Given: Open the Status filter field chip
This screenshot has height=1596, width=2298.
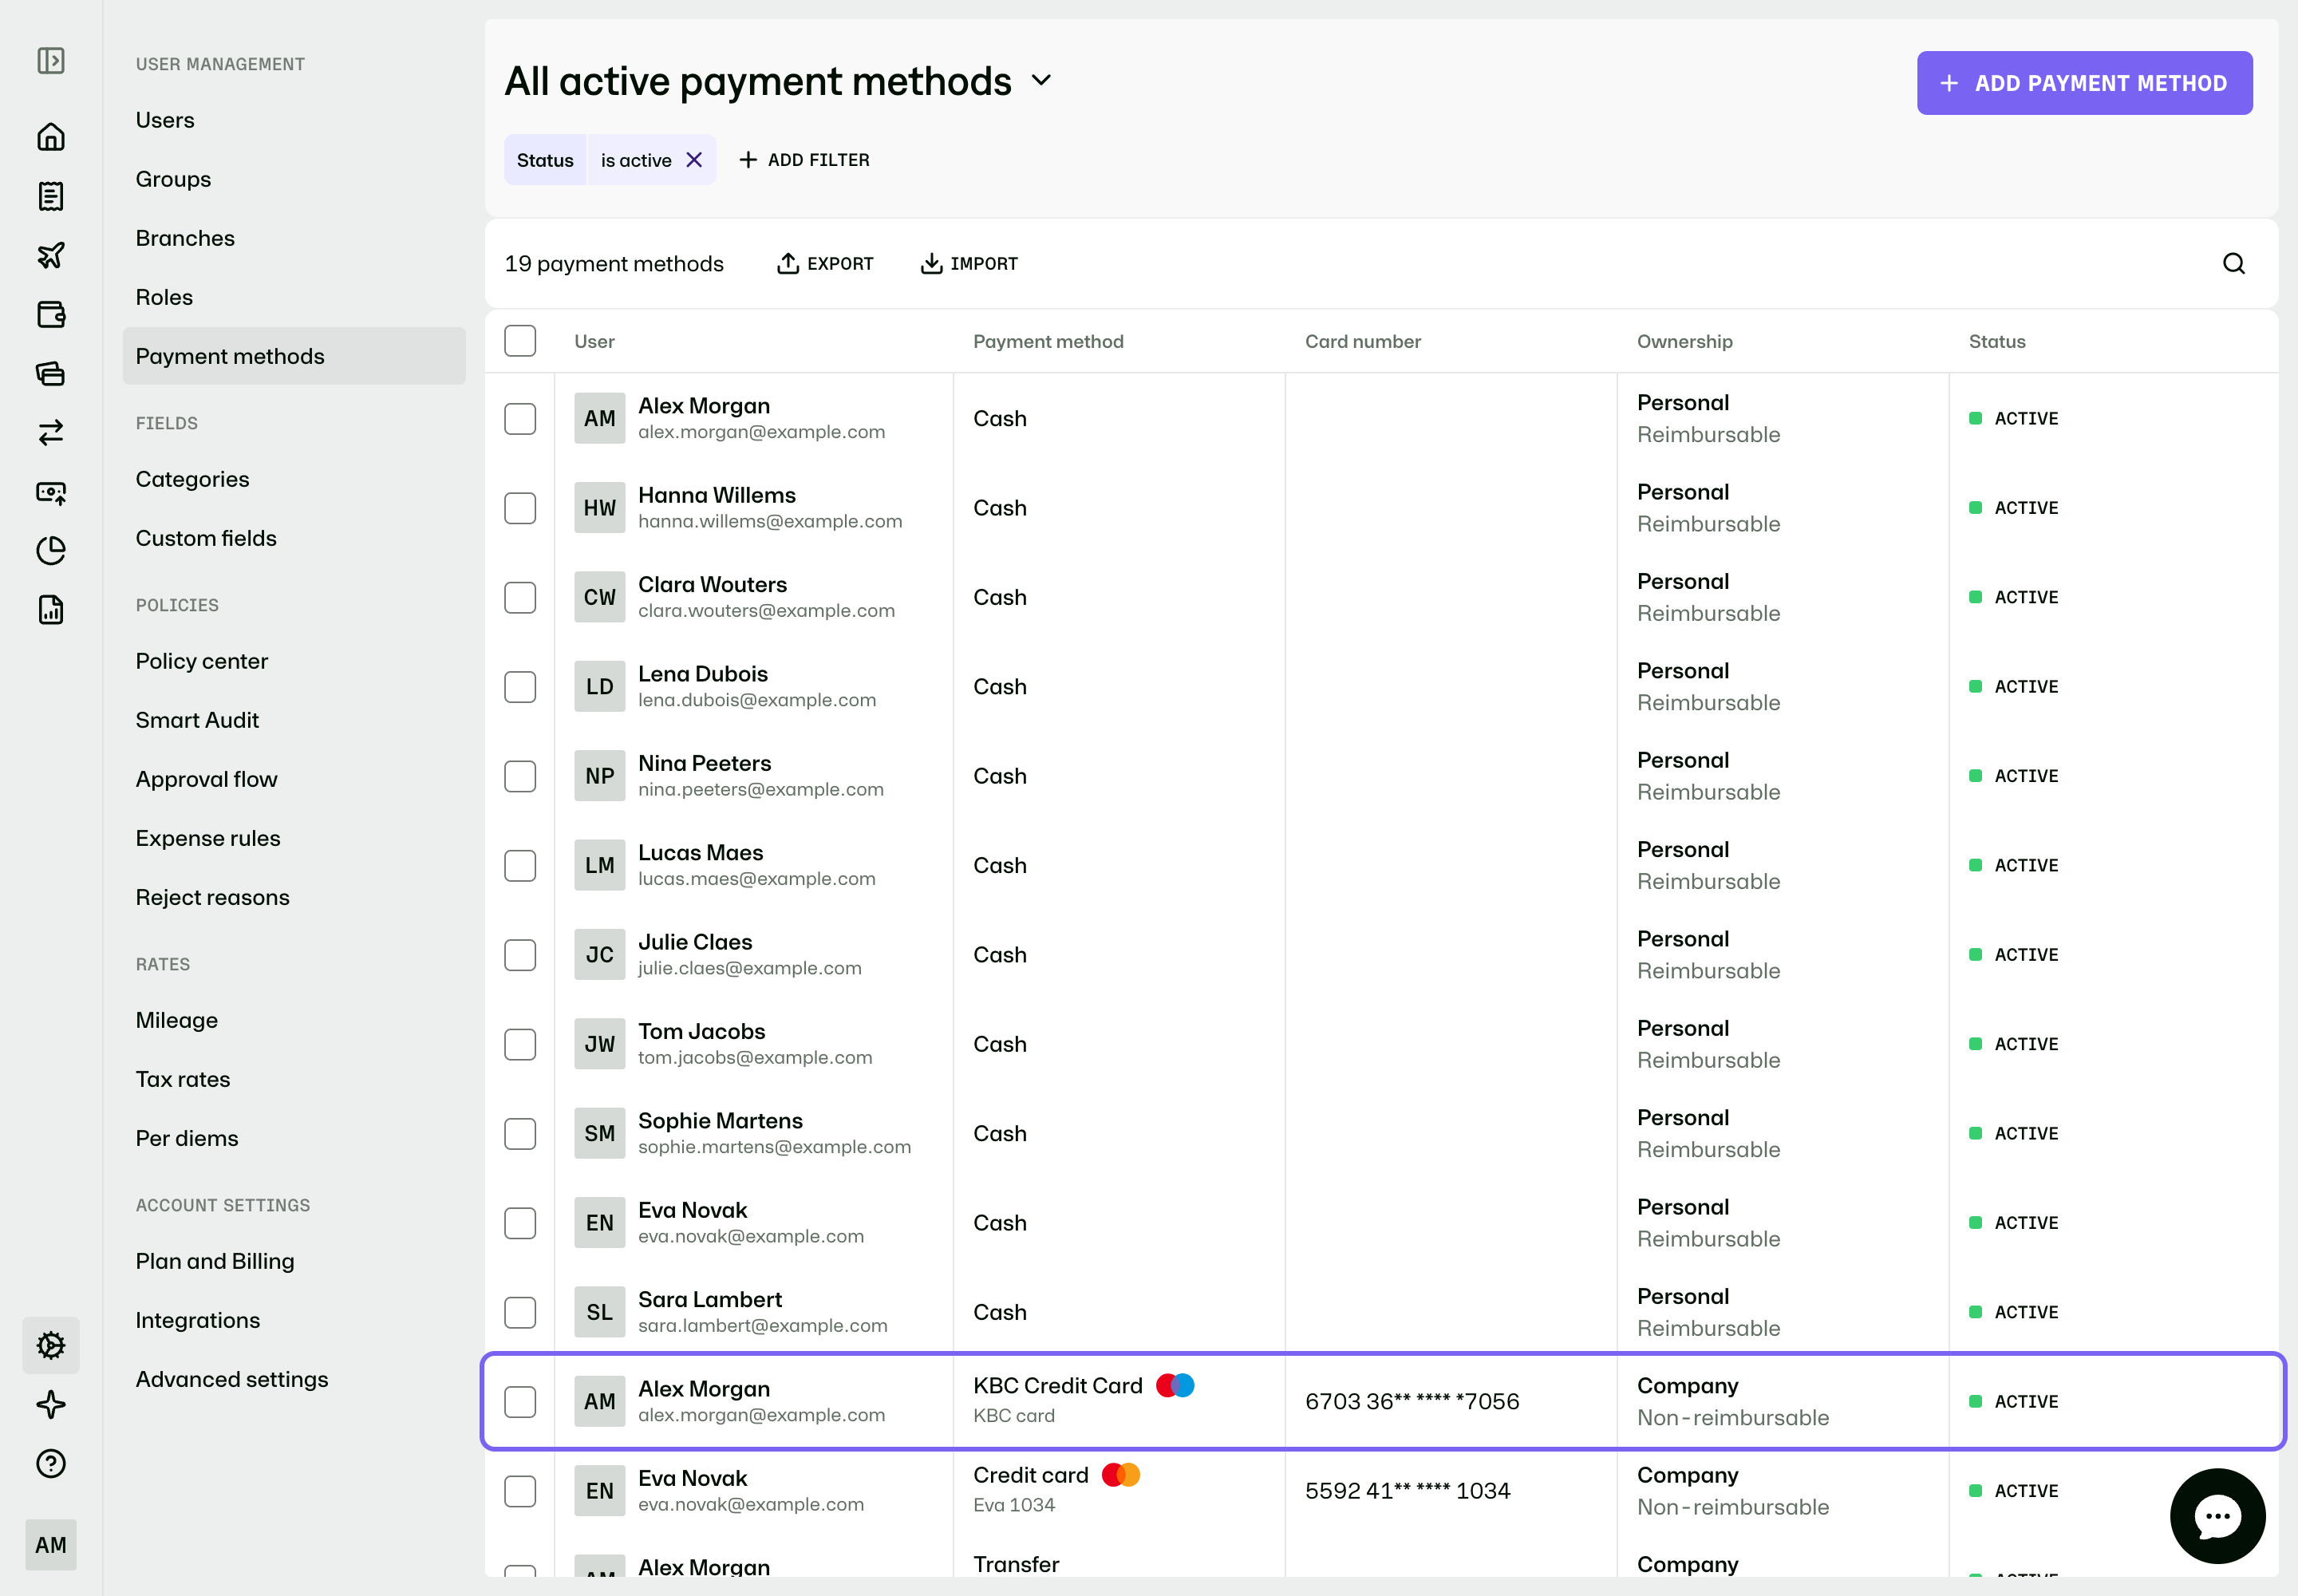Looking at the screenshot, I should coord(545,160).
